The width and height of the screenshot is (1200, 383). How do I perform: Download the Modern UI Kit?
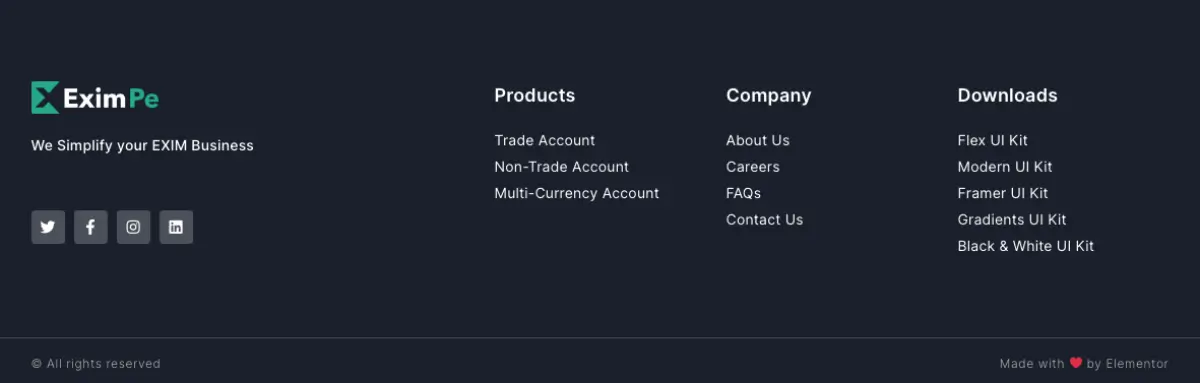point(1005,167)
